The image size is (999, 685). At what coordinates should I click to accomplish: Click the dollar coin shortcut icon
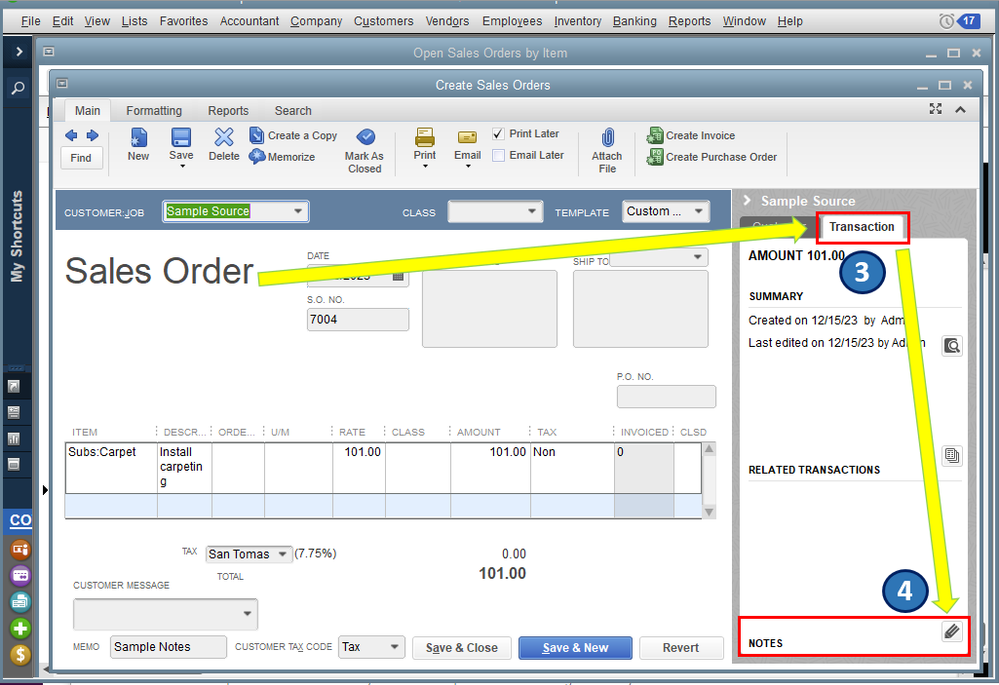click(x=20, y=654)
